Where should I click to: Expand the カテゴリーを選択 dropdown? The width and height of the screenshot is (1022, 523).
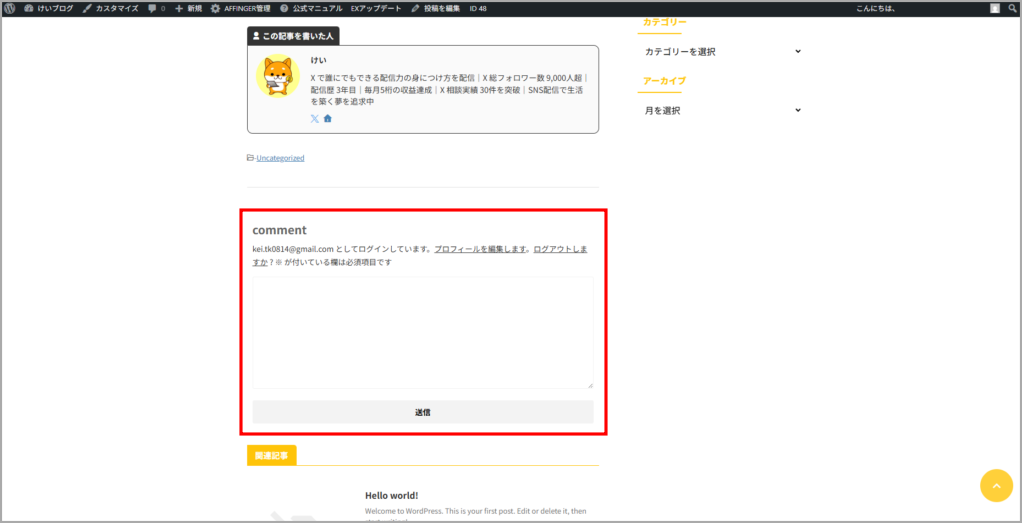(722, 51)
